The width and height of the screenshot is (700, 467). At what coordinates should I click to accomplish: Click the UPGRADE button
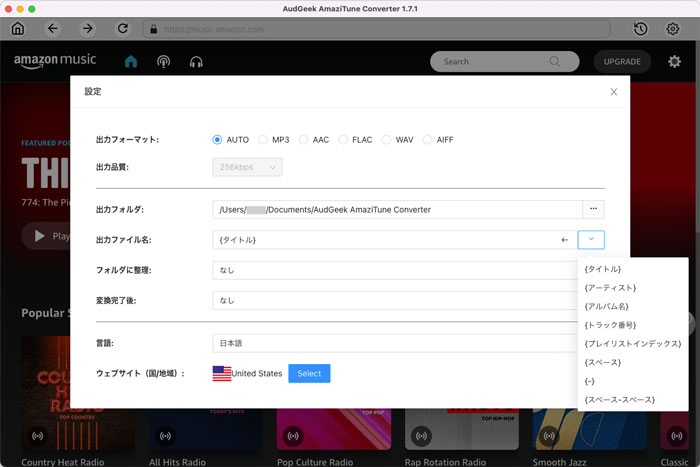622,62
